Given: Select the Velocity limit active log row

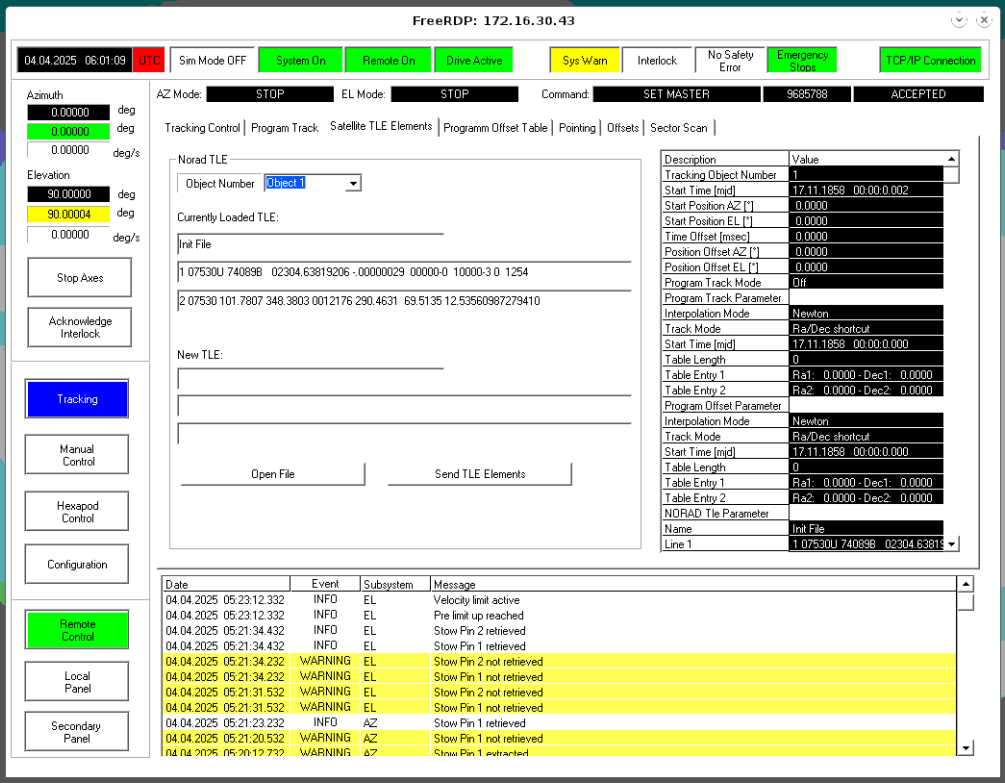Looking at the screenshot, I should (x=559, y=600).
